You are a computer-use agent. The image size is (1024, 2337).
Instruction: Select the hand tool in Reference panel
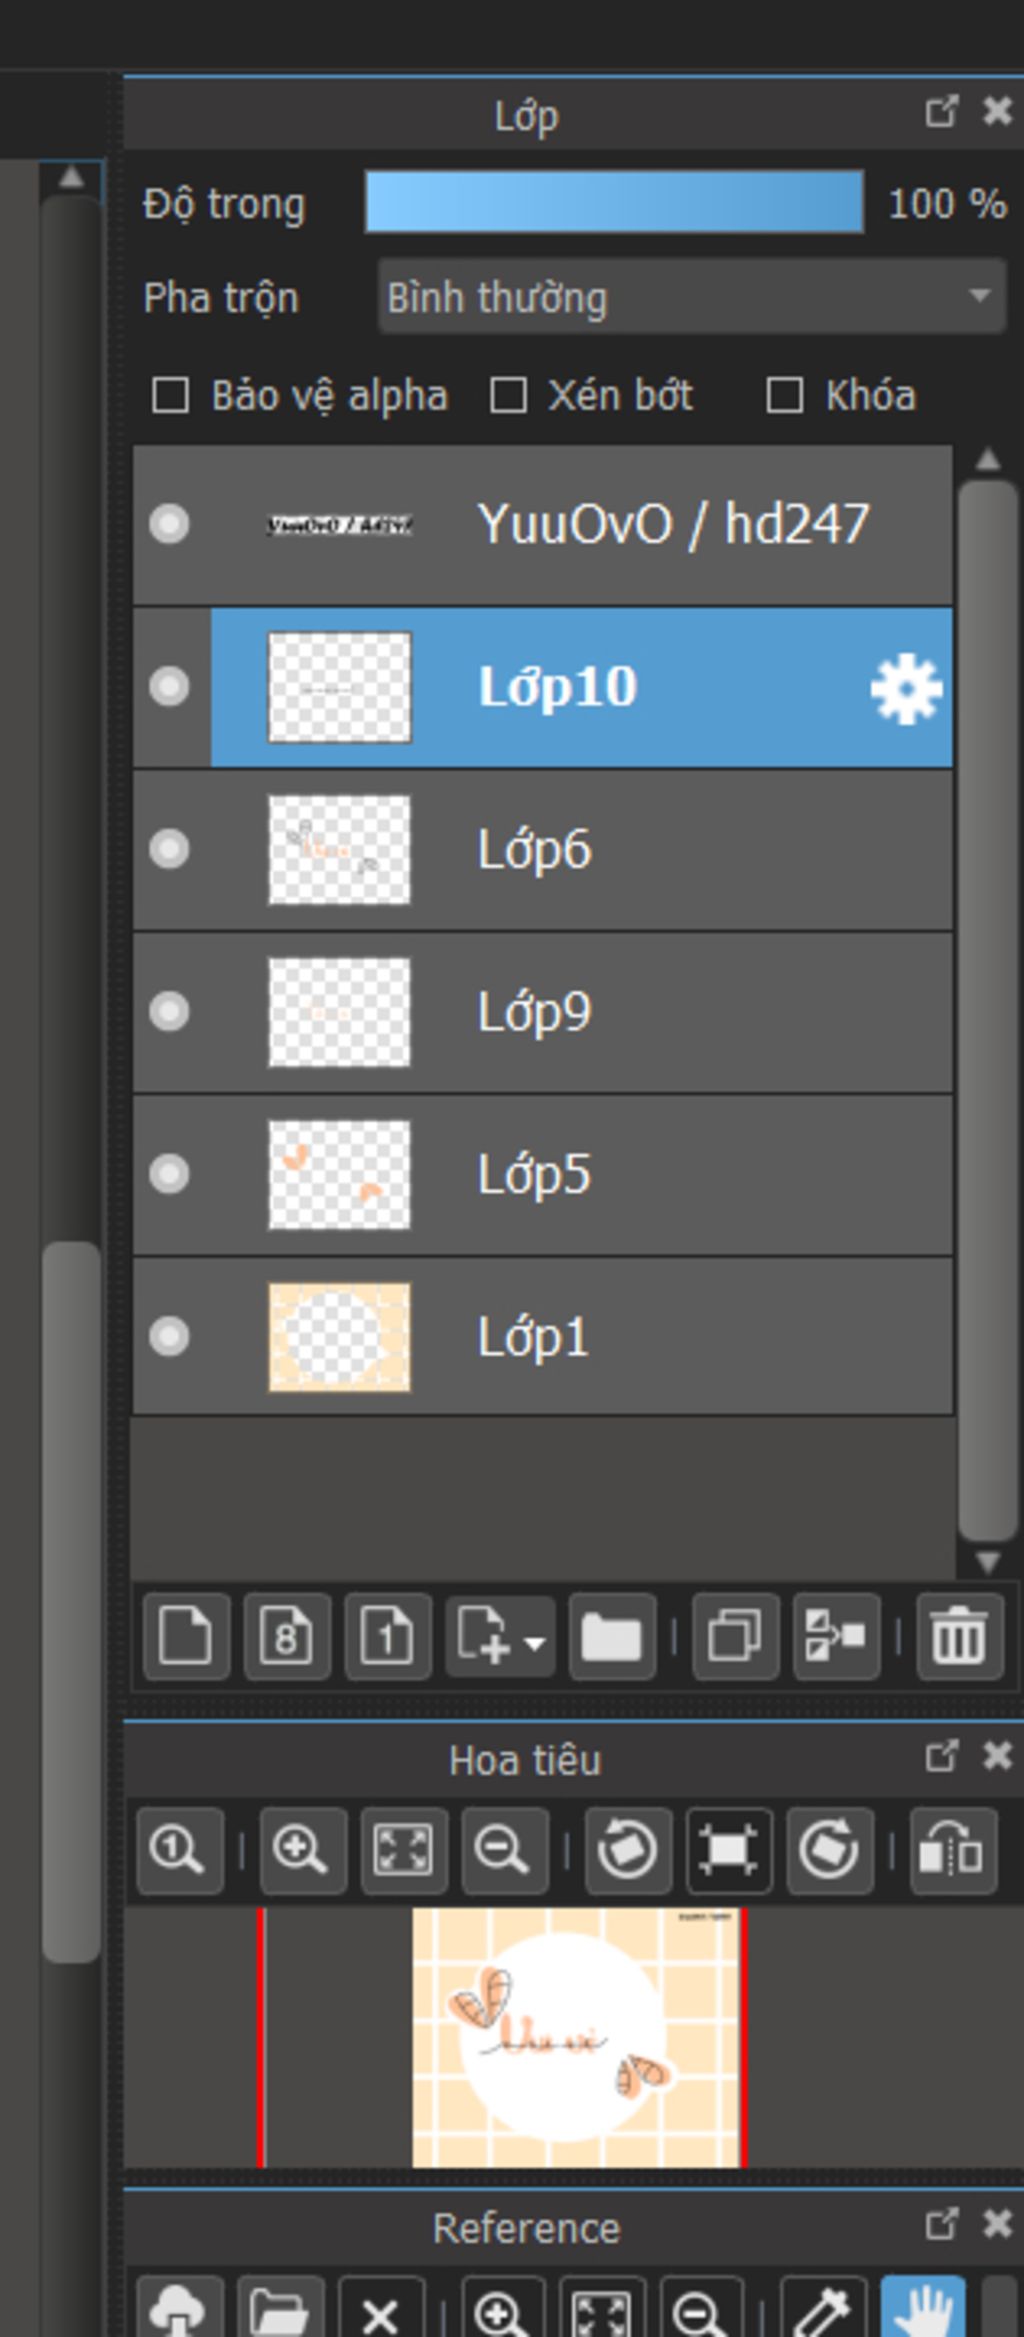pos(922,2312)
